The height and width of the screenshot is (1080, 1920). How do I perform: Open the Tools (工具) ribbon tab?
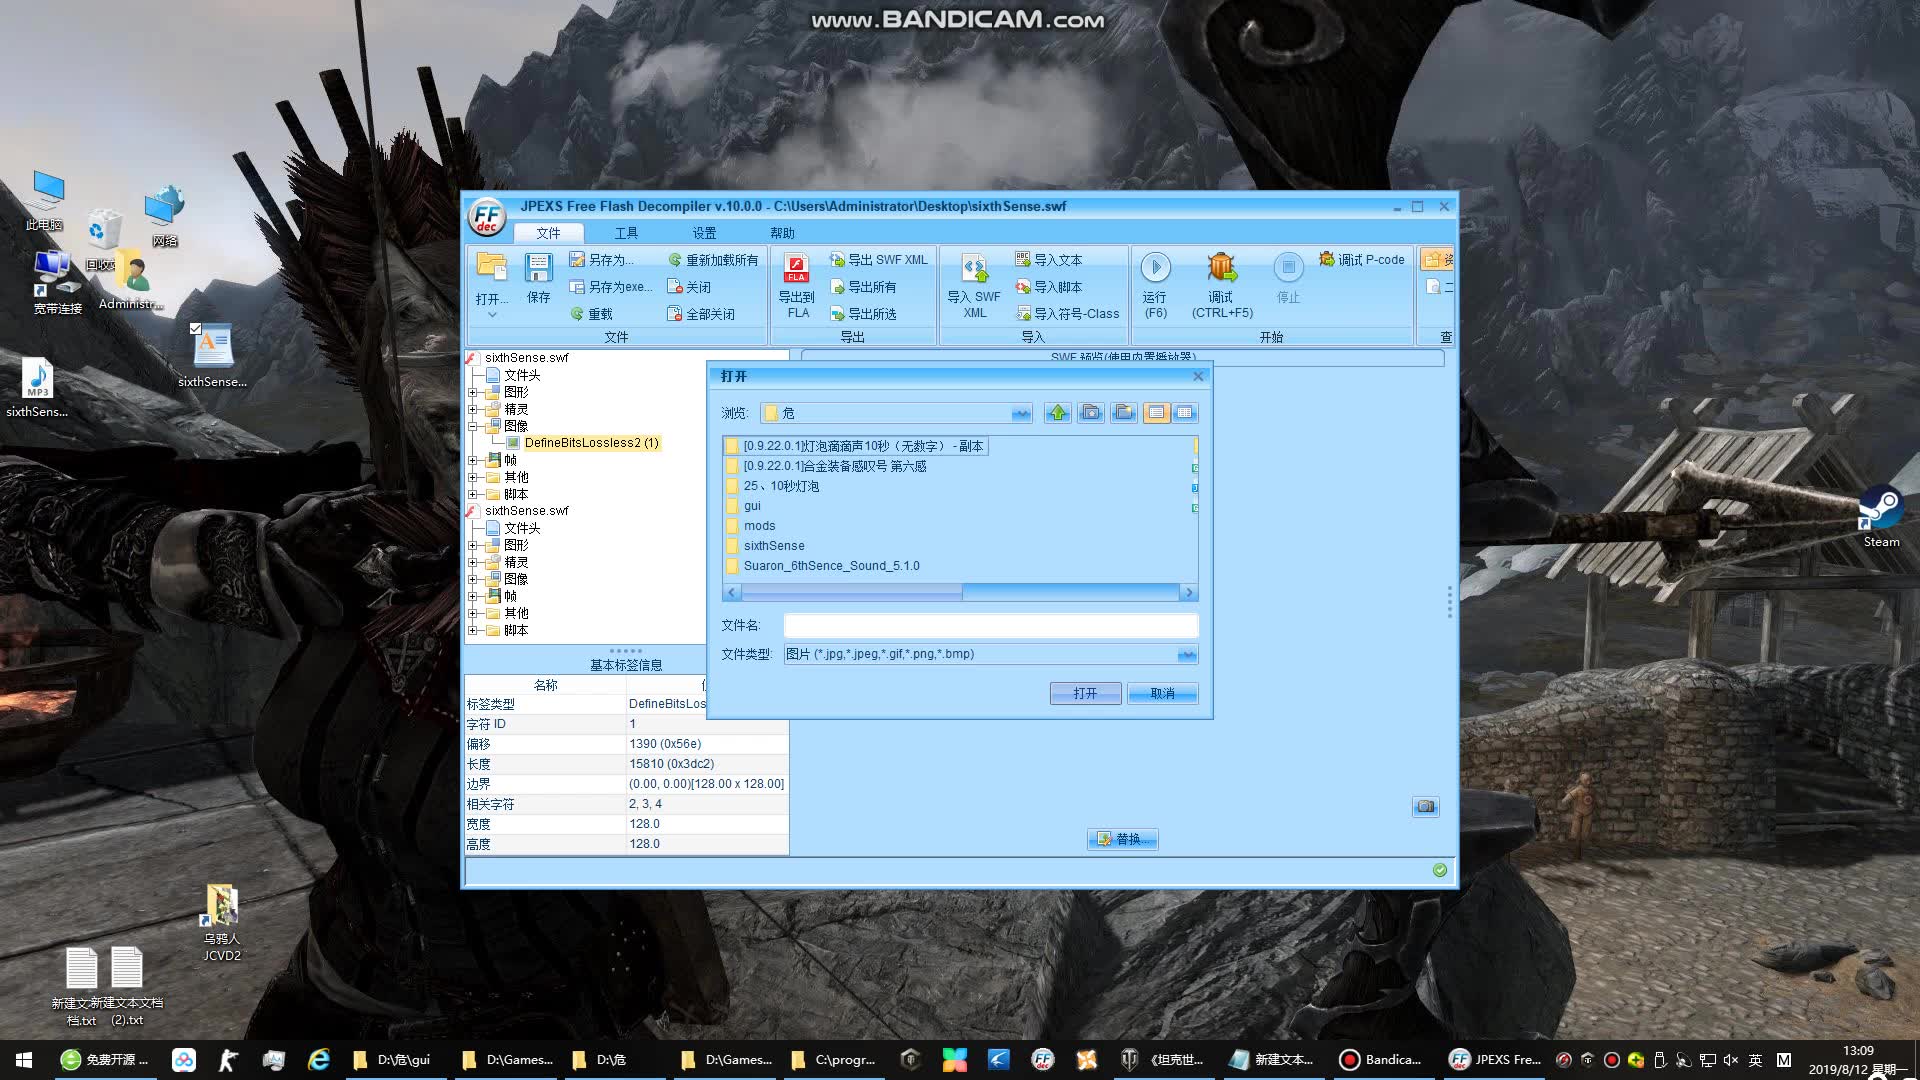pyautogui.click(x=626, y=233)
